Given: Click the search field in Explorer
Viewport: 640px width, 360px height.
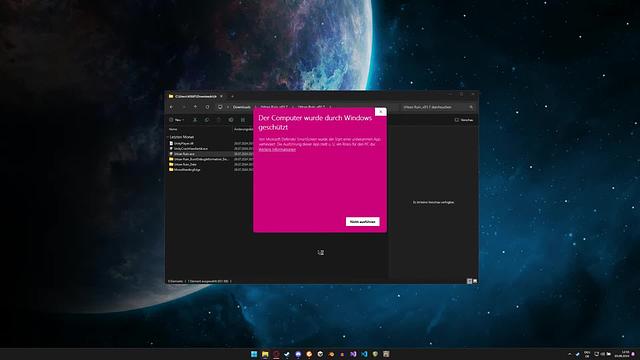Looking at the screenshot, I should click(438, 107).
